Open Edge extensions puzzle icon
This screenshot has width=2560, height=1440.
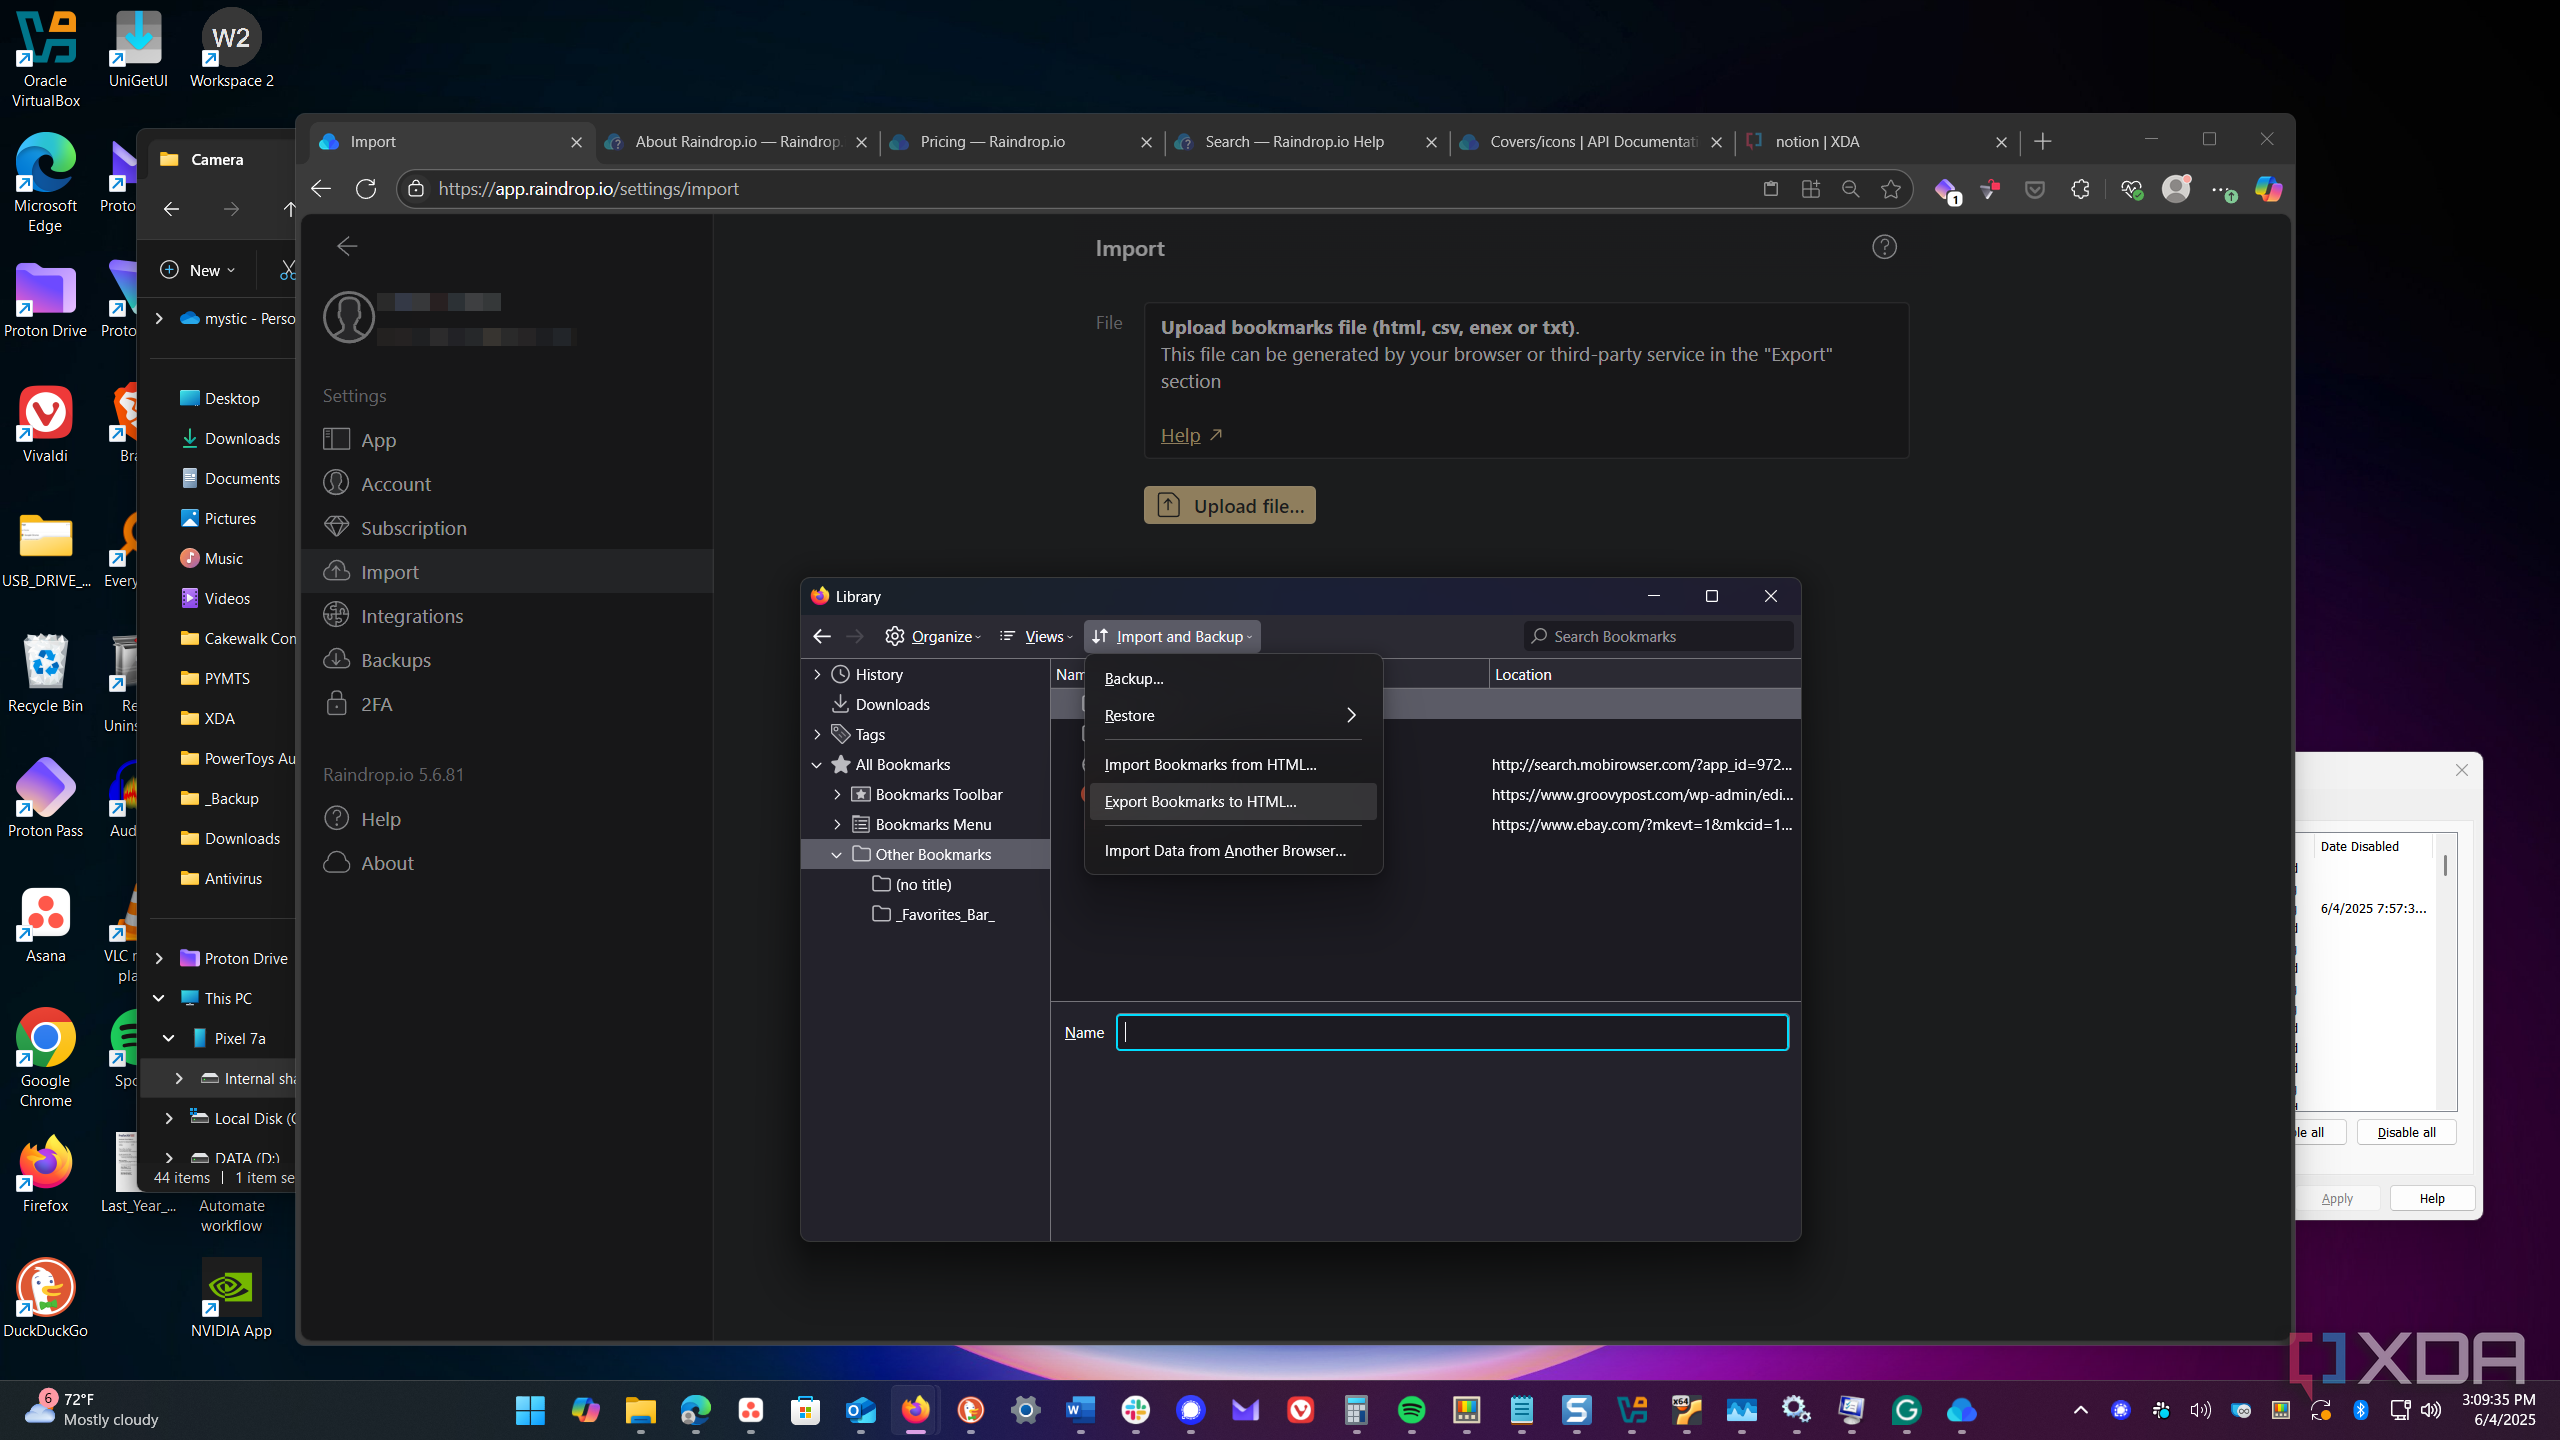coord(2080,189)
